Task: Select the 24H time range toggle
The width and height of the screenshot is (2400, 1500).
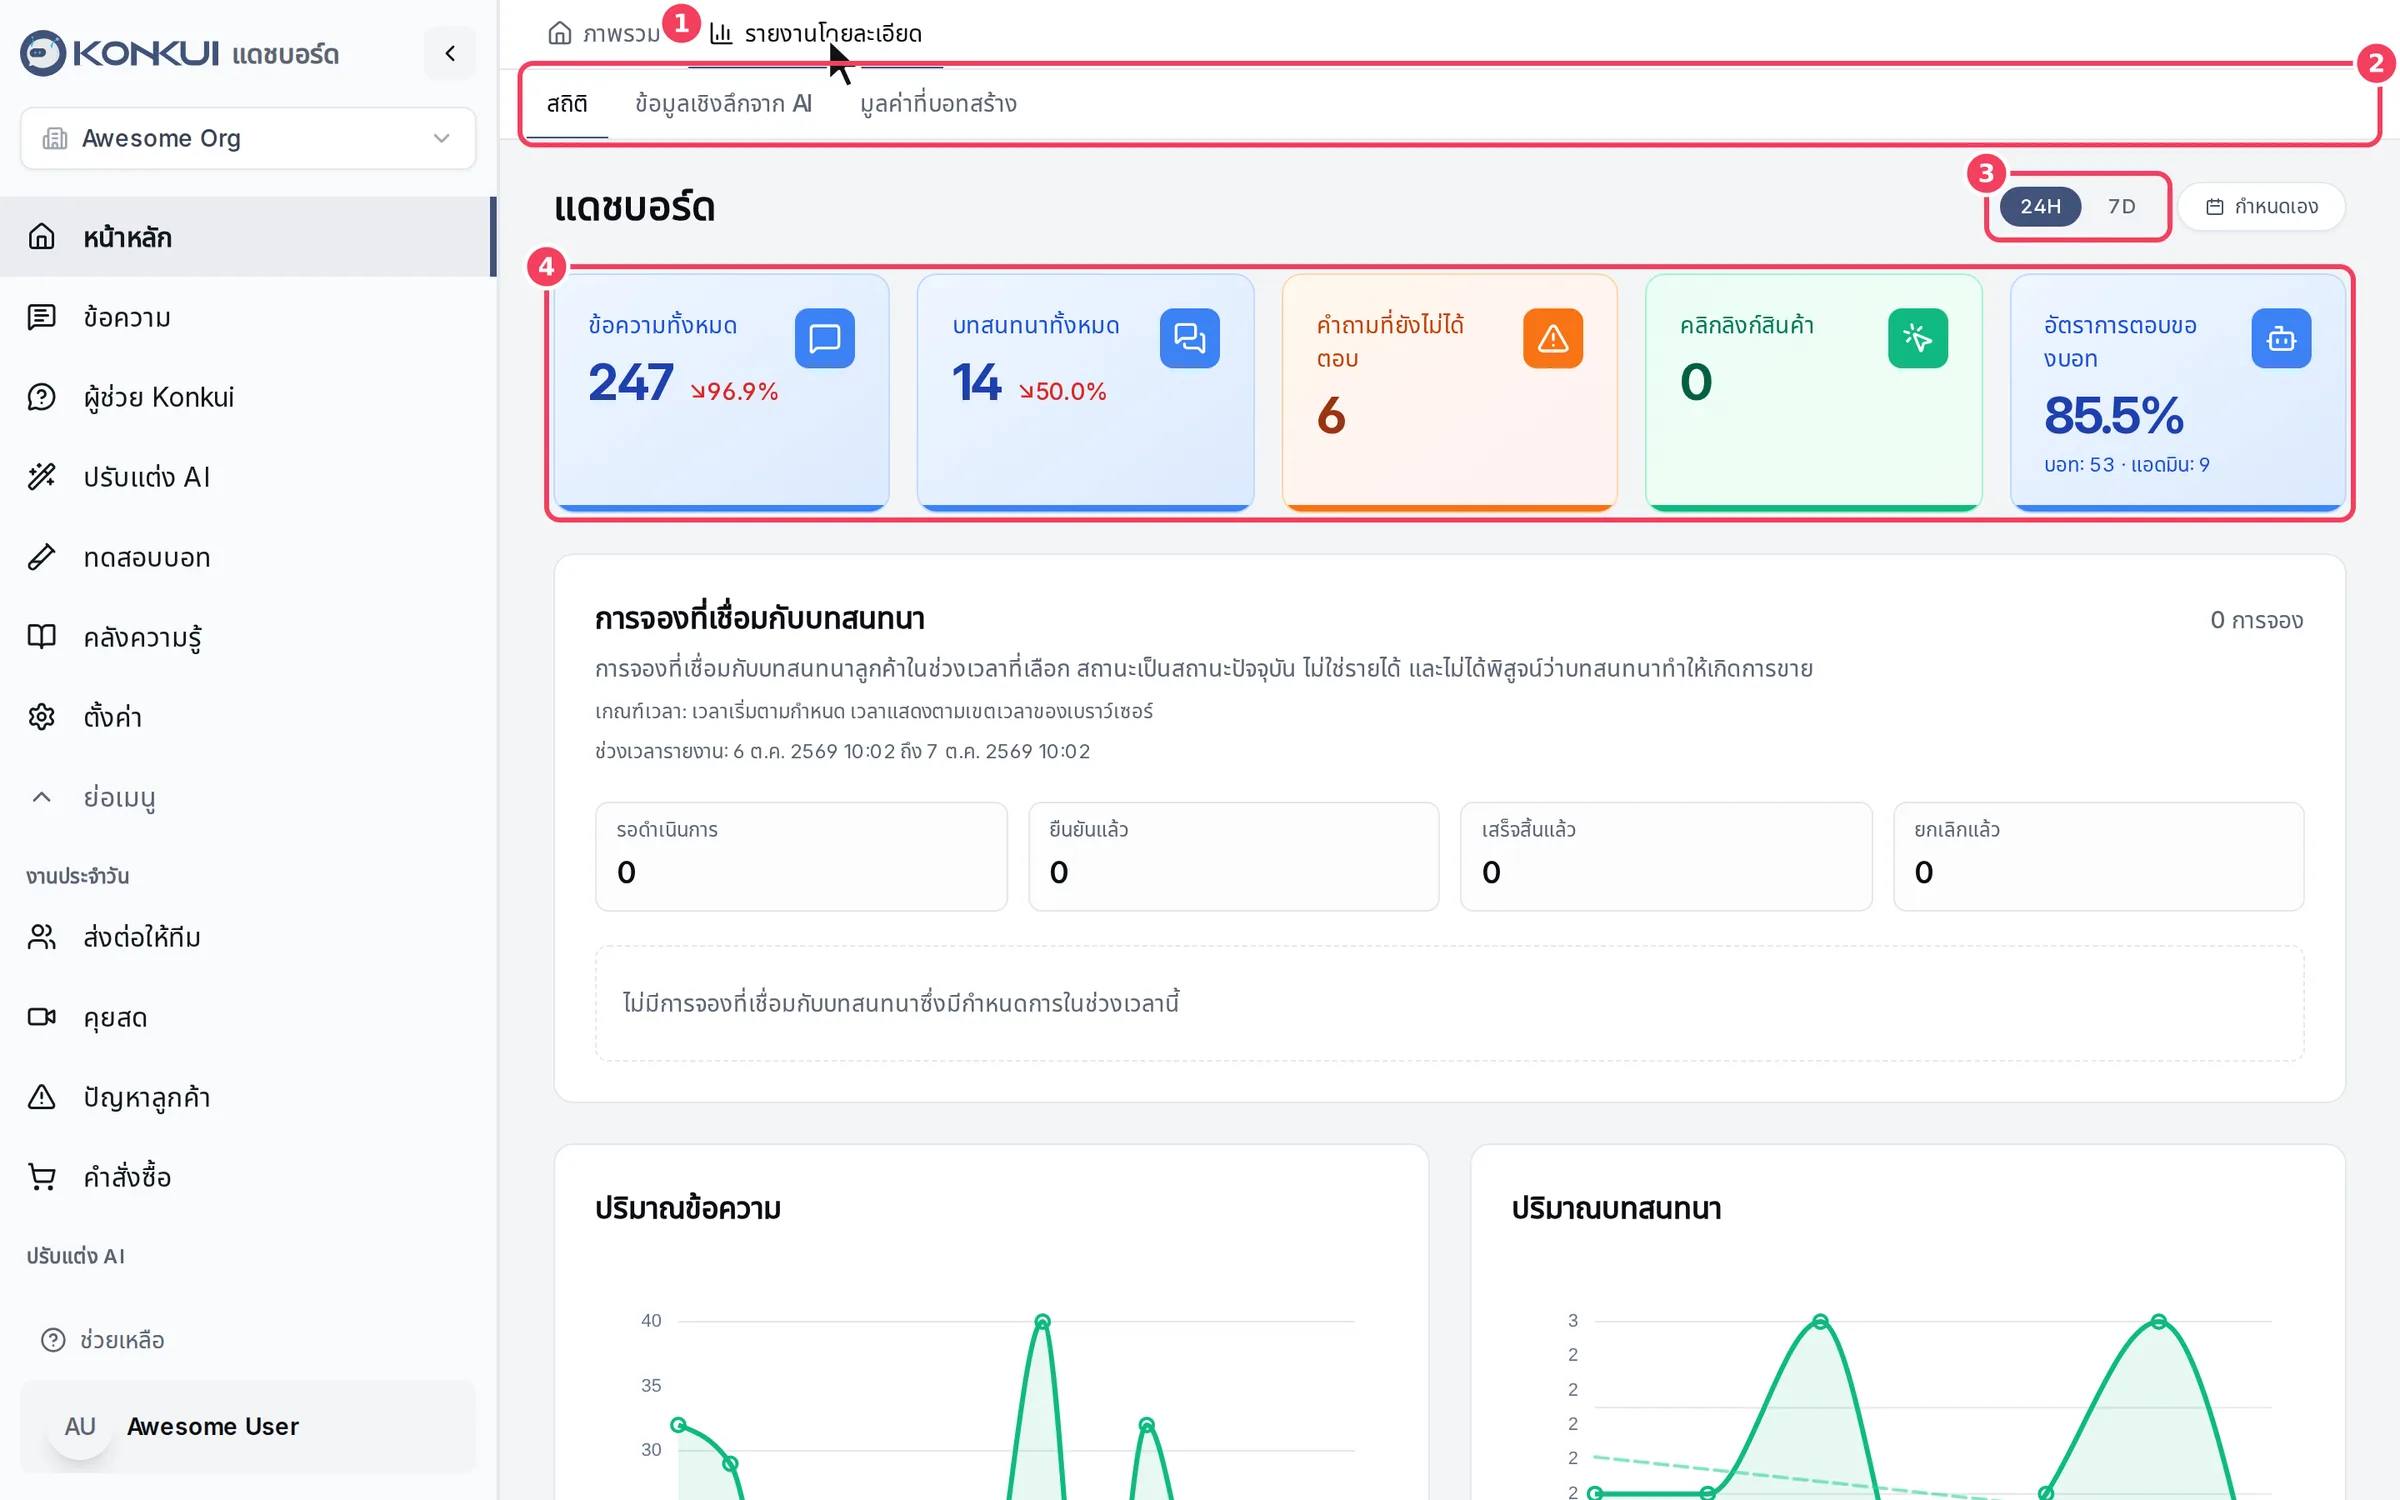Action: (2040, 206)
